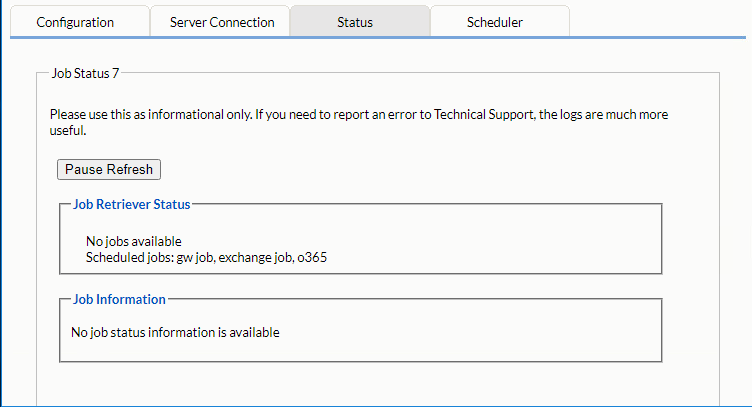Click 'exchange job' in scheduled jobs list

[254, 257]
